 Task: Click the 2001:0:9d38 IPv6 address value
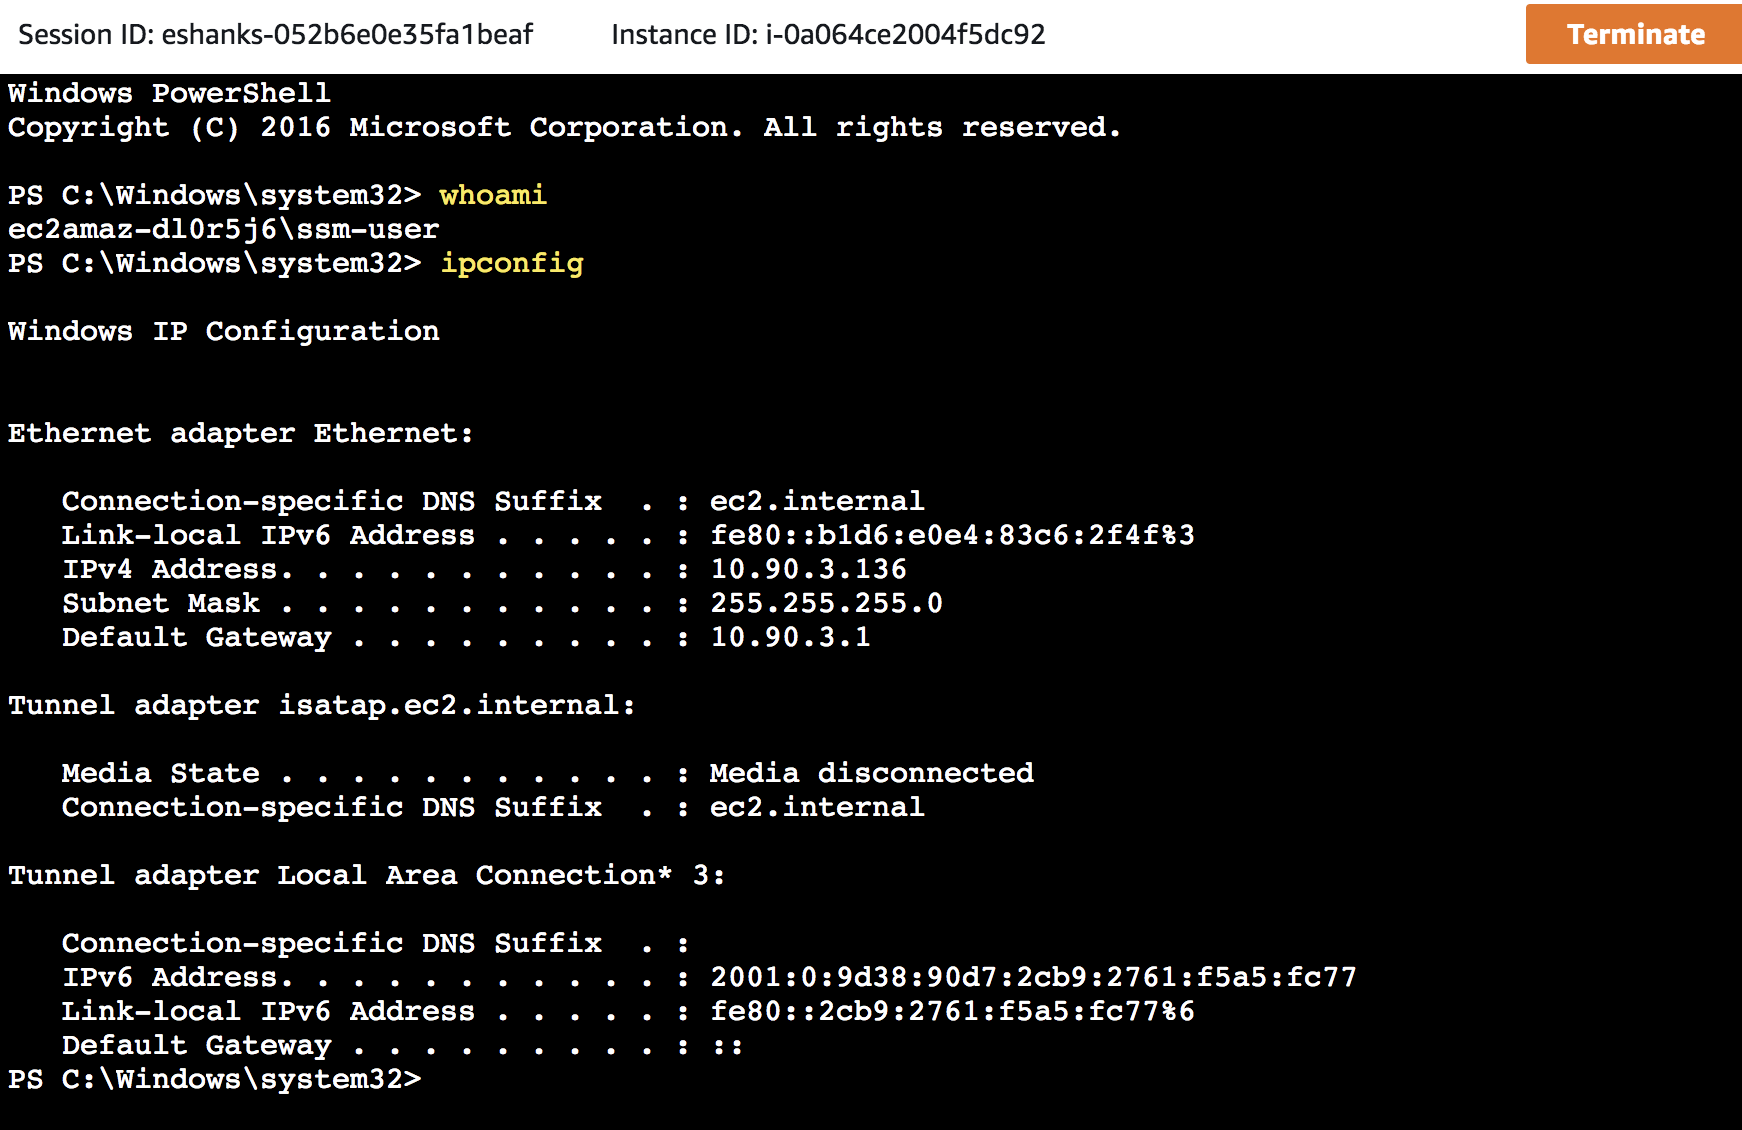click(x=1033, y=977)
